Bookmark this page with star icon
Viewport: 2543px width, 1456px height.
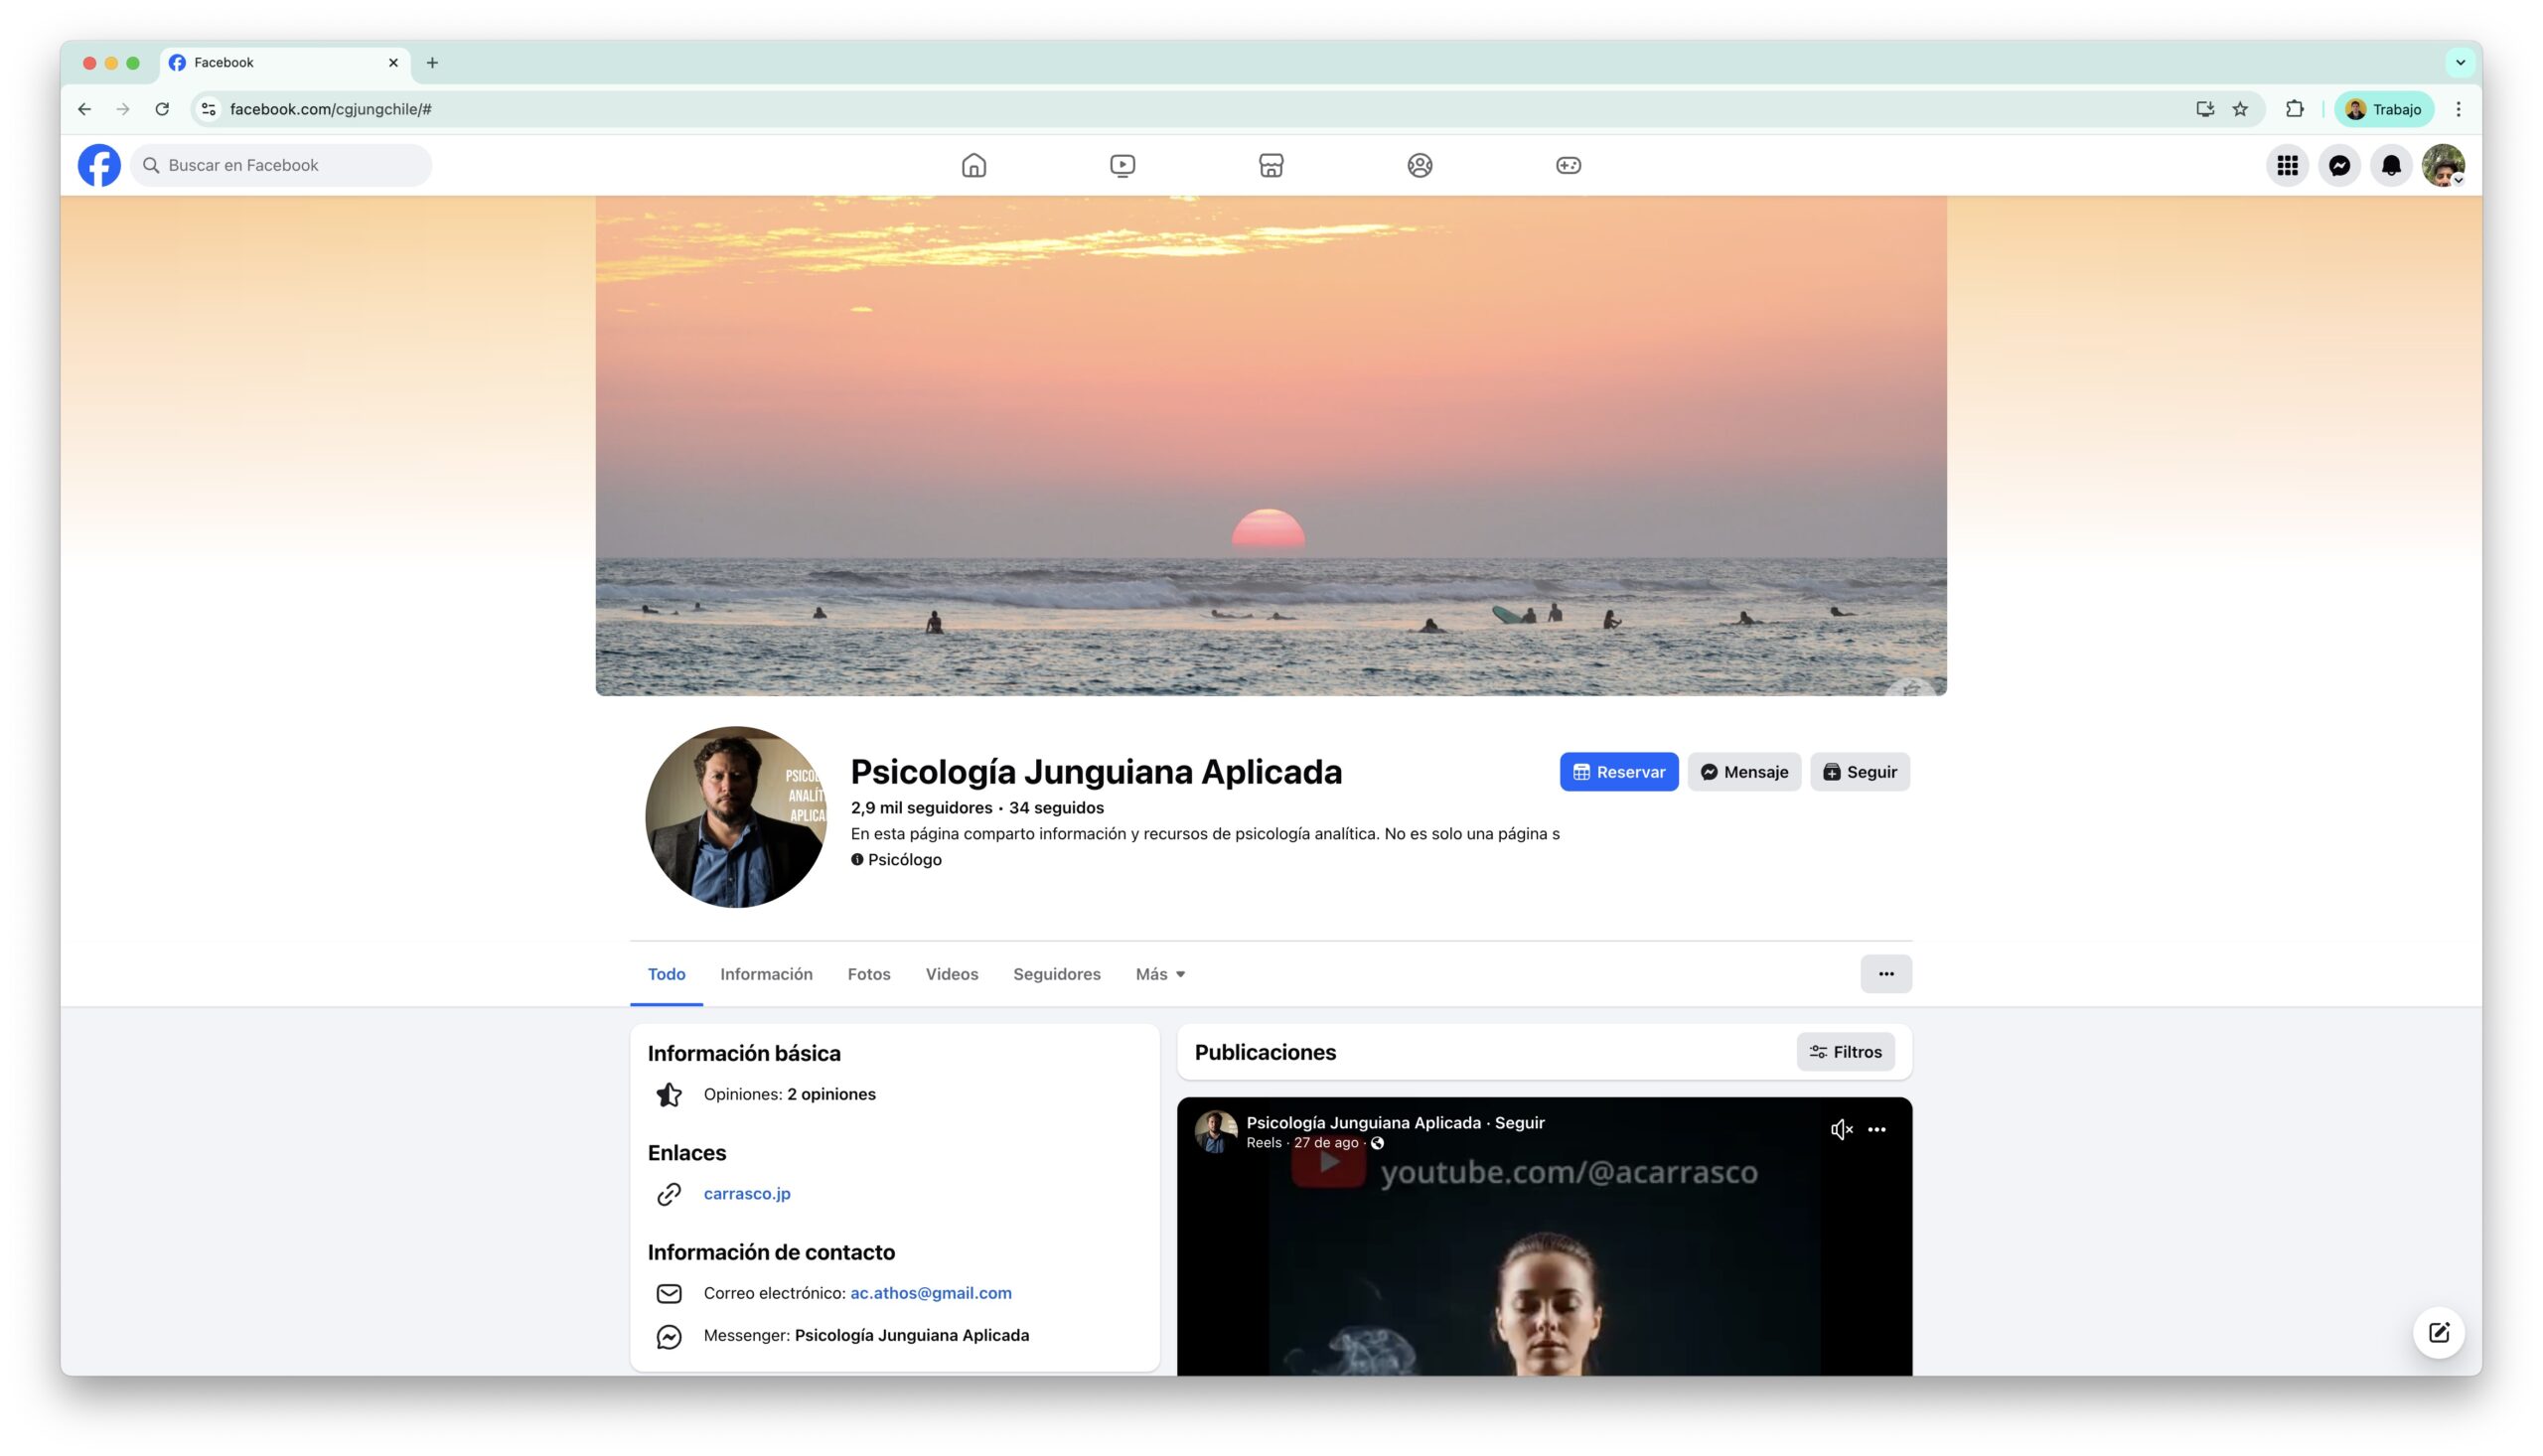[x=2239, y=109]
